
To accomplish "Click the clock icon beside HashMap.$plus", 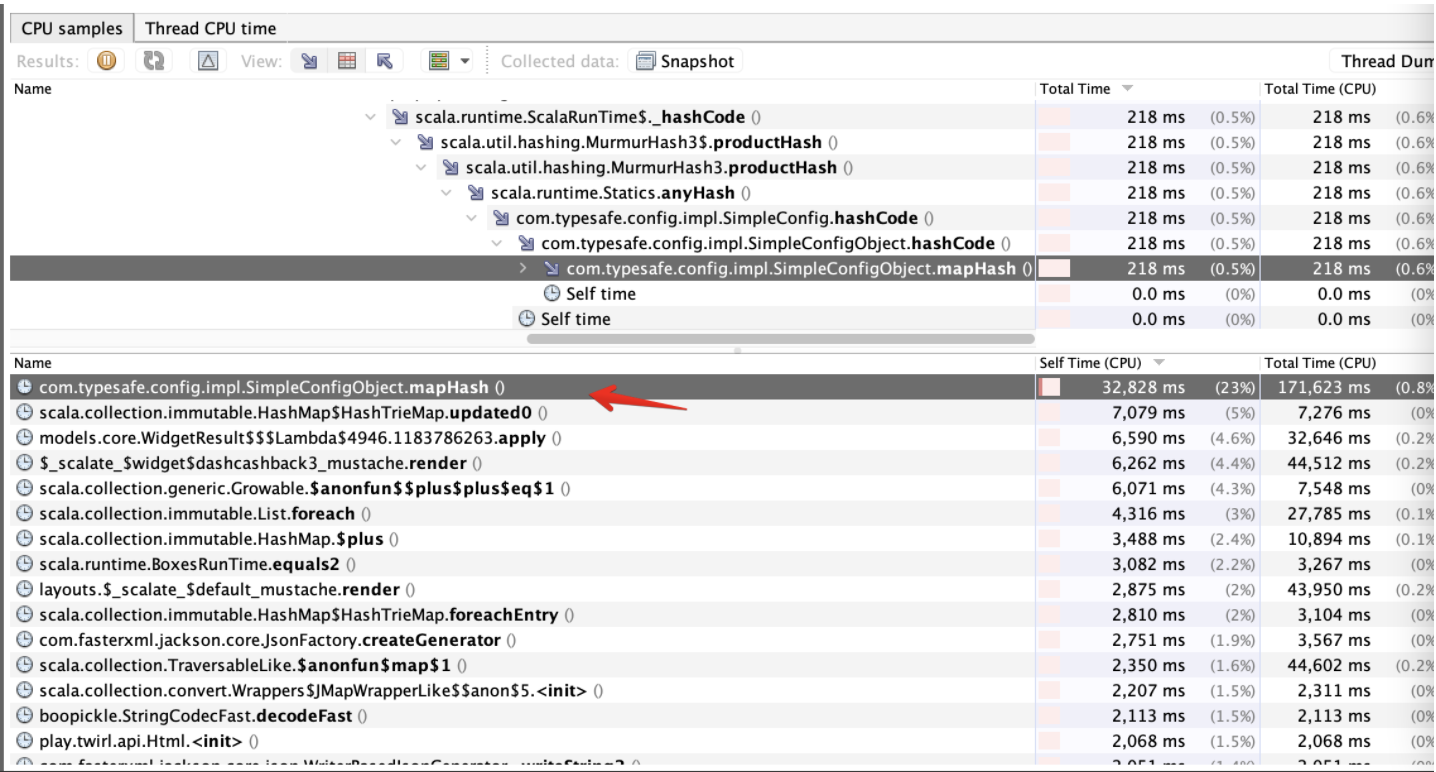I will click(24, 538).
